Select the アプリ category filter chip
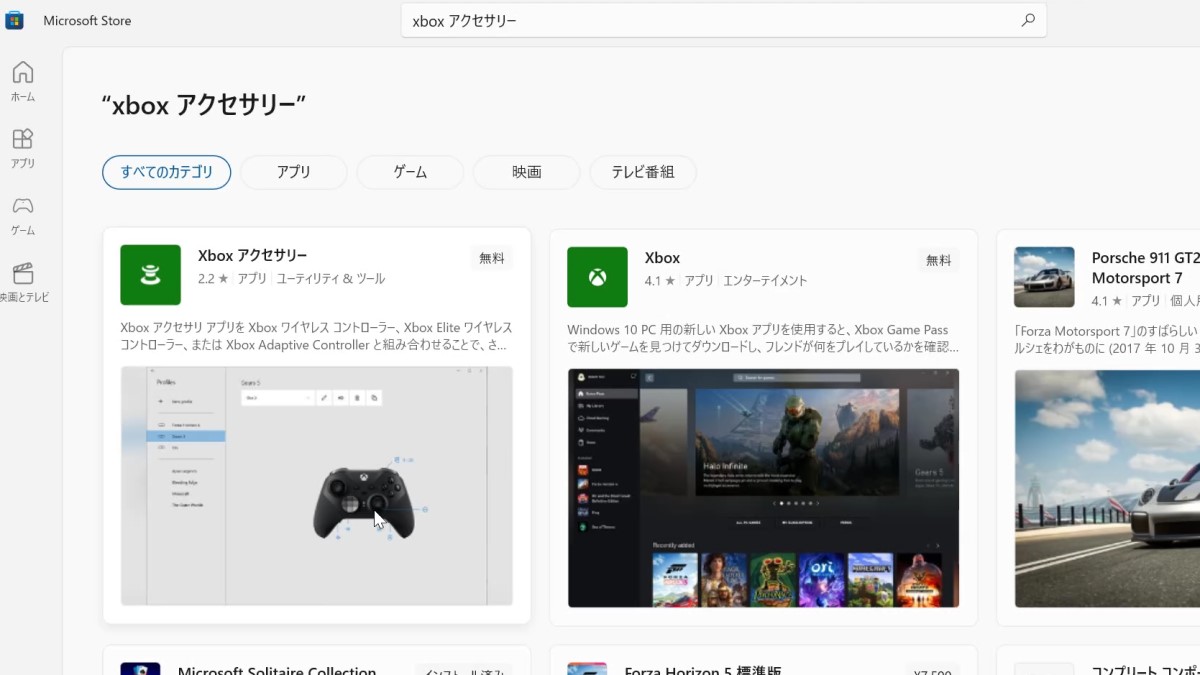Image resolution: width=1200 pixels, height=675 pixels. point(294,172)
